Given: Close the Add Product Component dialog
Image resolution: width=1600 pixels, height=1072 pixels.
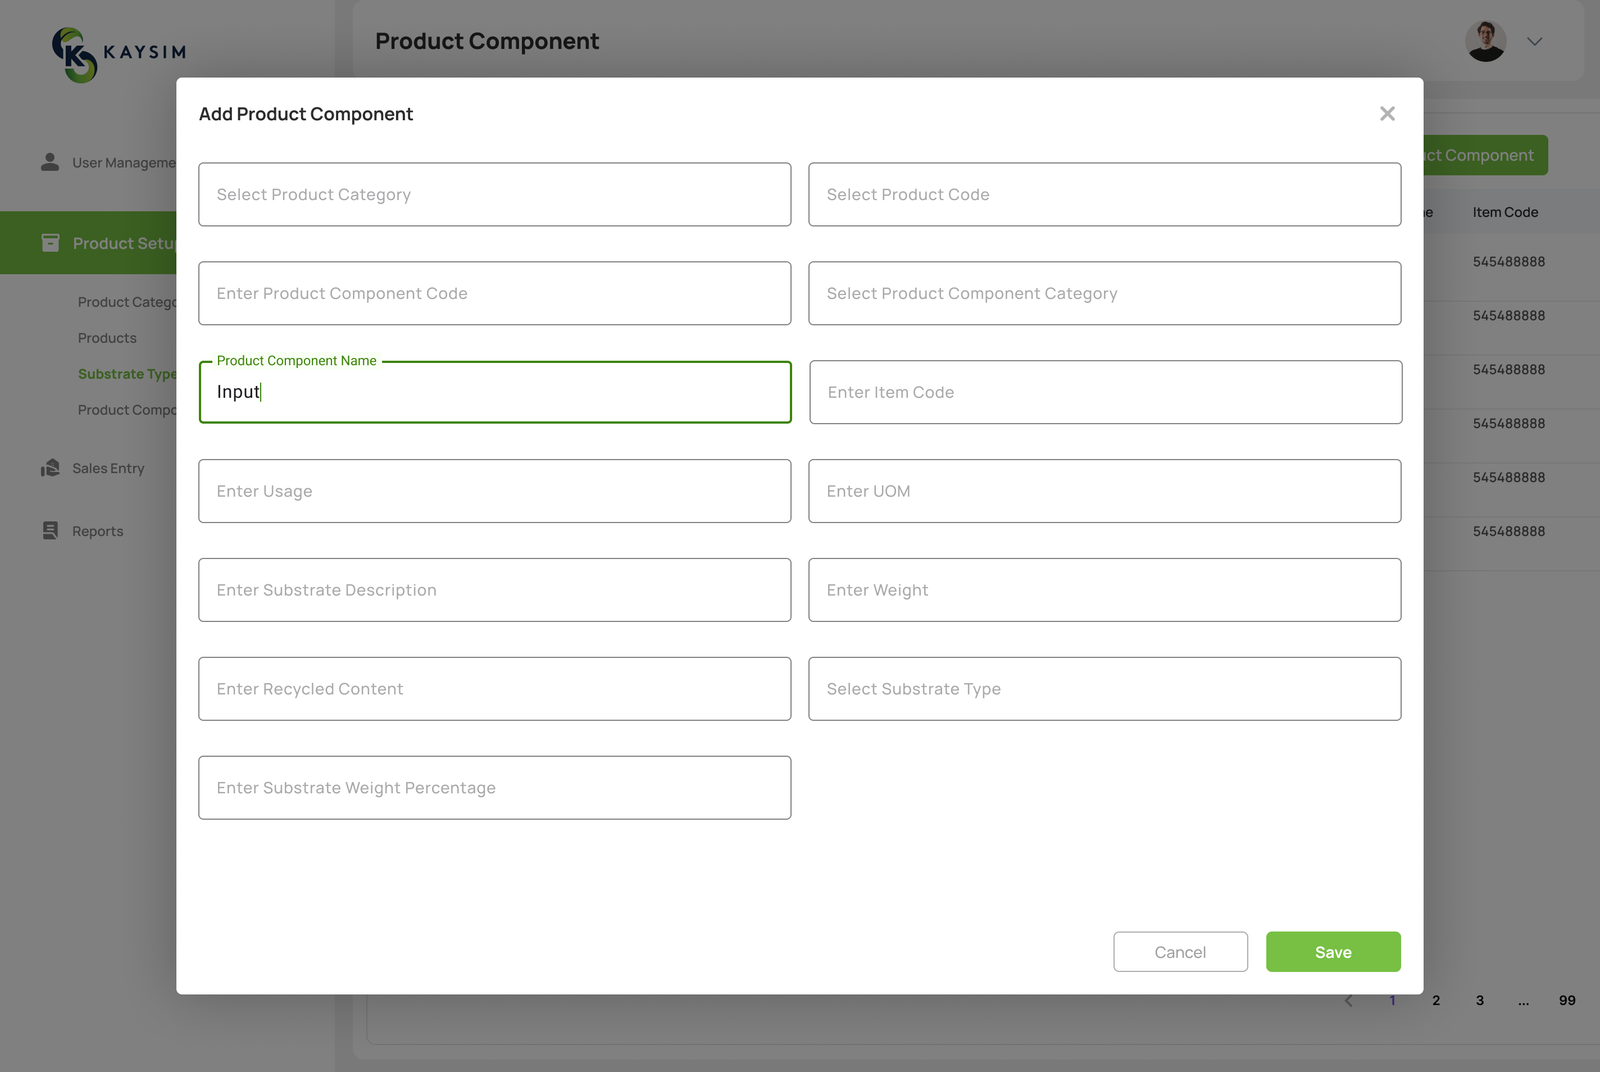Looking at the screenshot, I should [1386, 114].
